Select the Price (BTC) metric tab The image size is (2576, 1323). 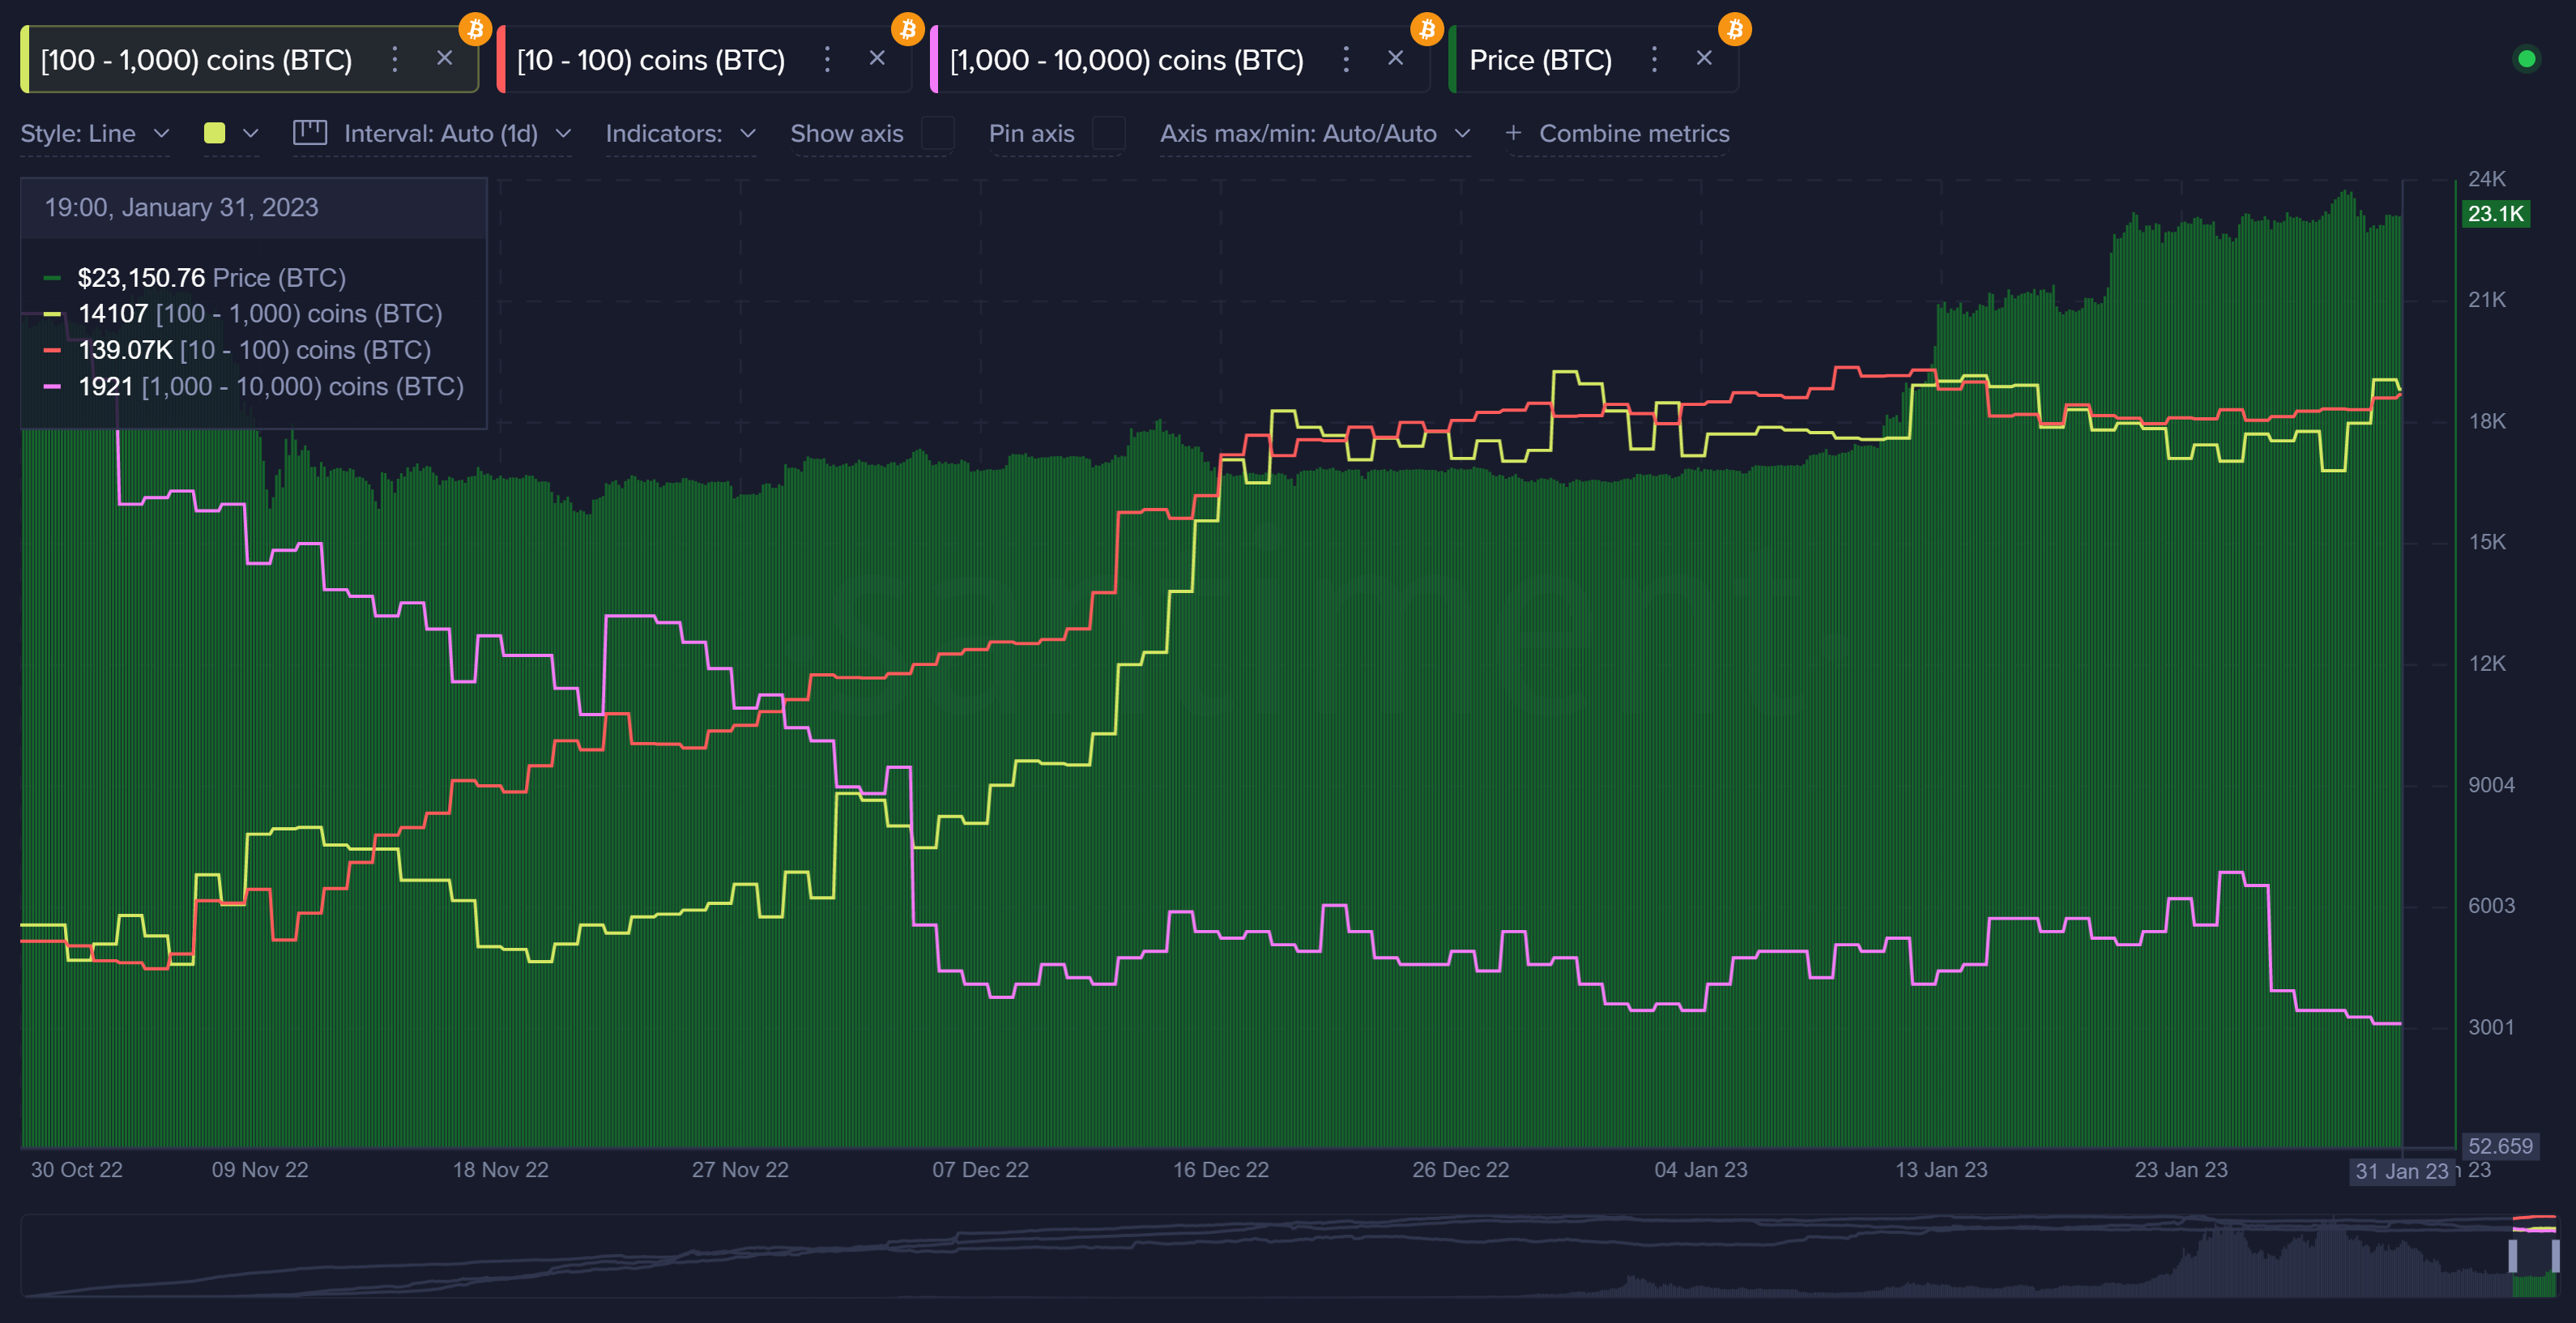tap(1540, 60)
